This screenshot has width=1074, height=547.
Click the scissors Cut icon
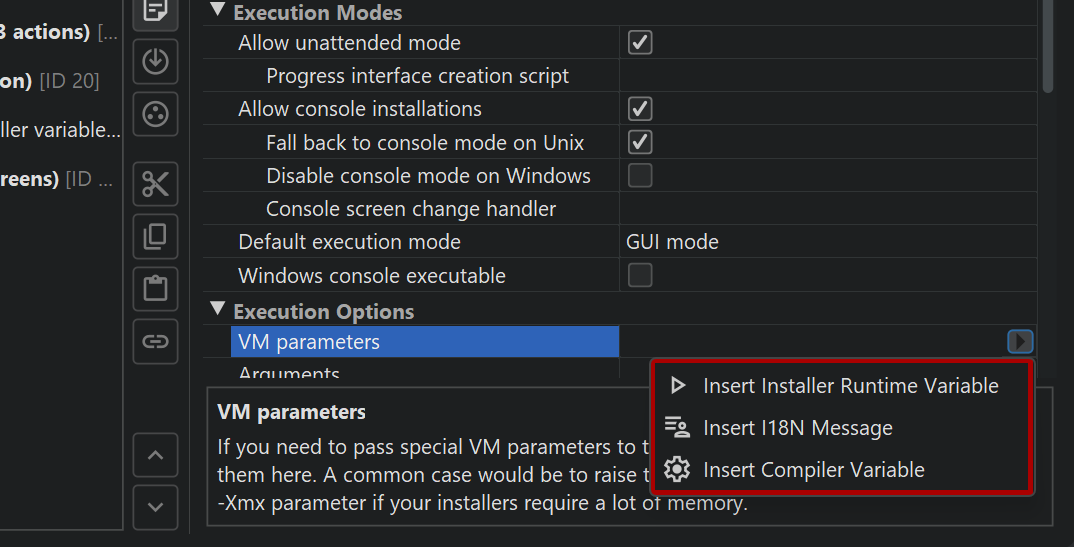pyautogui.click(x=155, y=185)
